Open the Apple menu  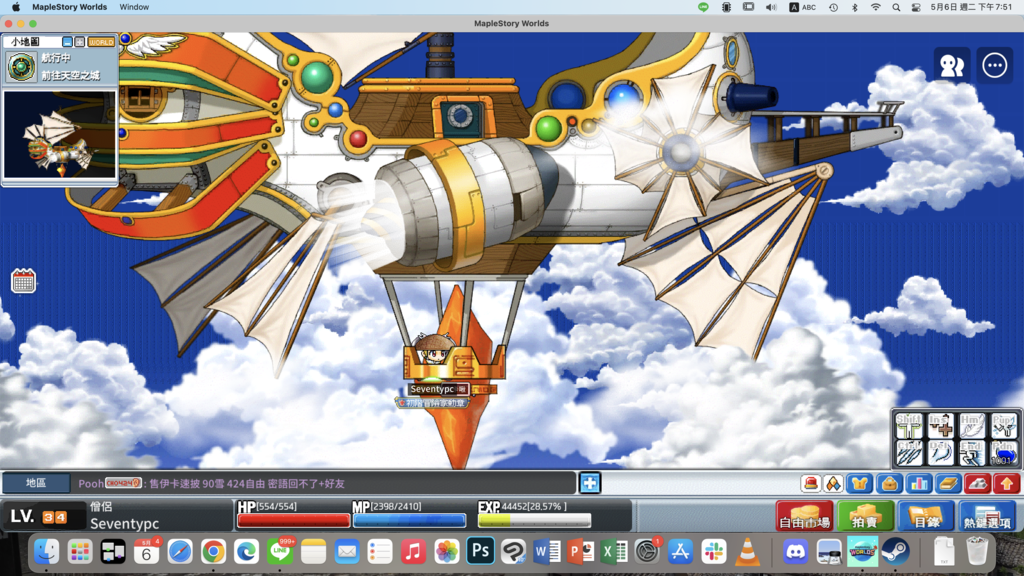(x=16, y=7)
